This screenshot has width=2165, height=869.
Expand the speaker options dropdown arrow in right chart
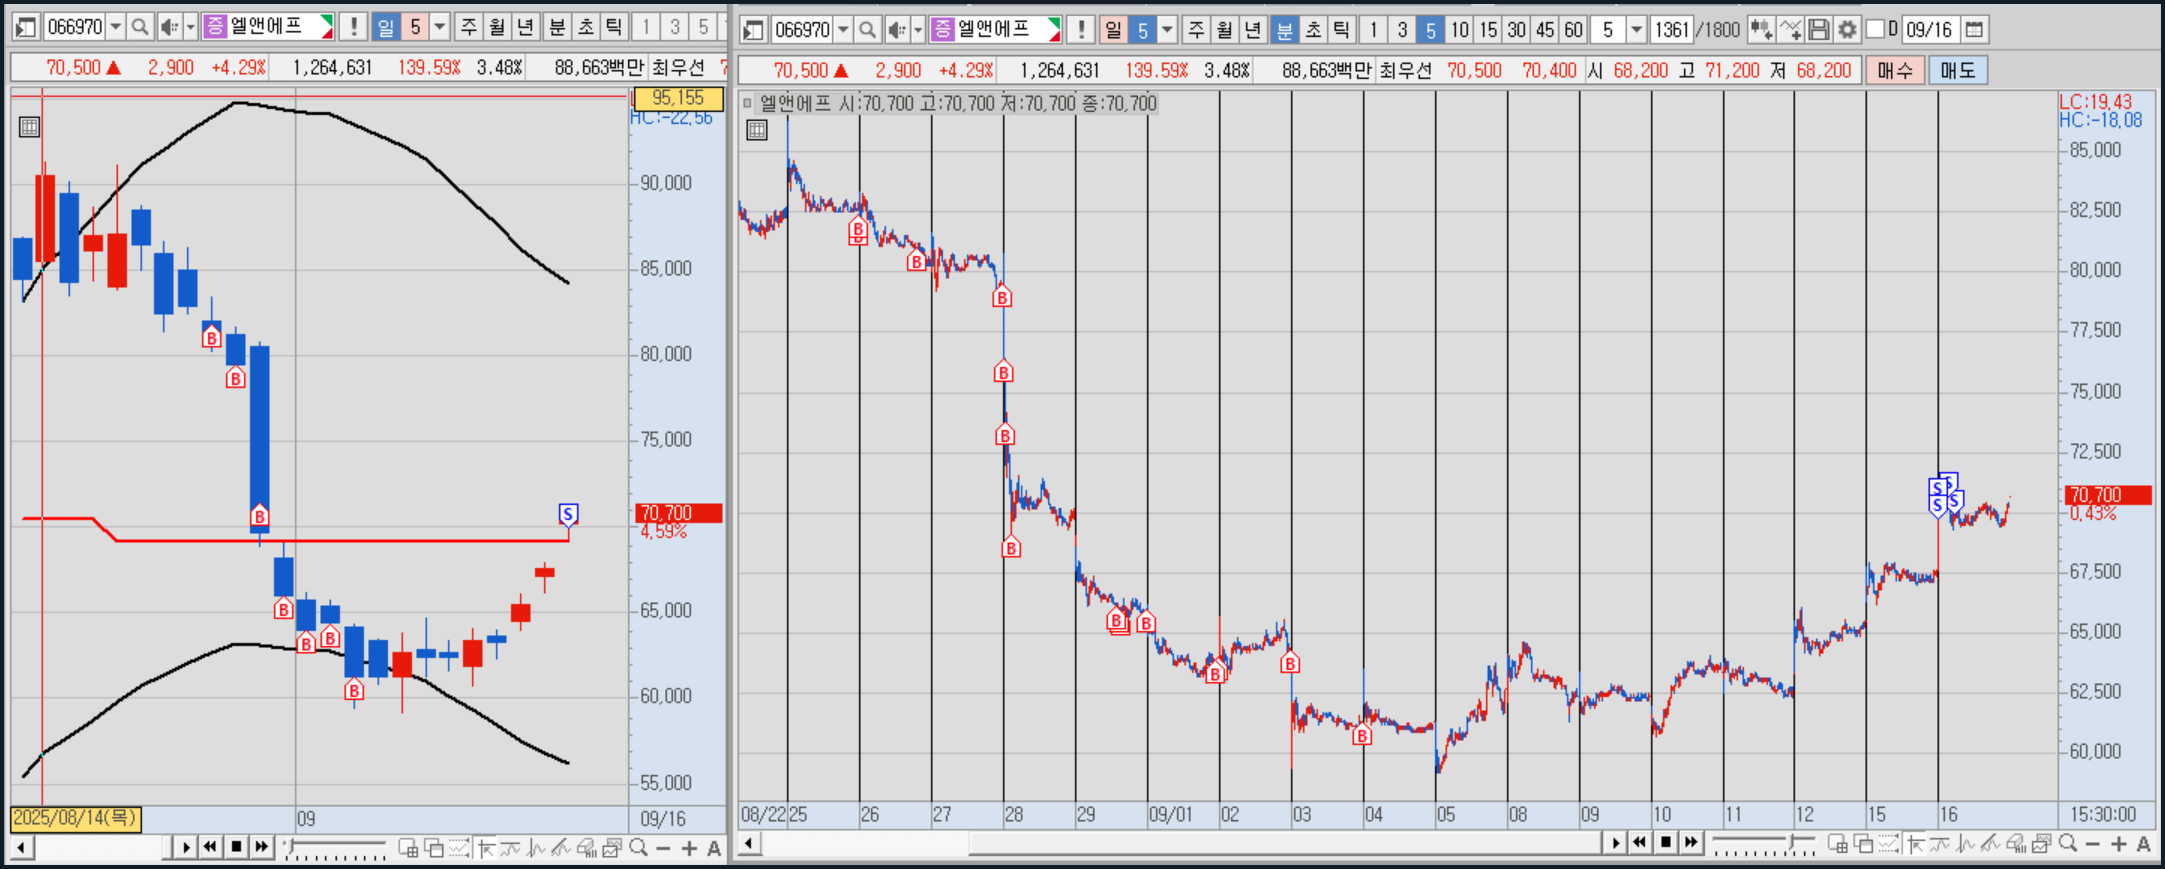tap(917, 30)
